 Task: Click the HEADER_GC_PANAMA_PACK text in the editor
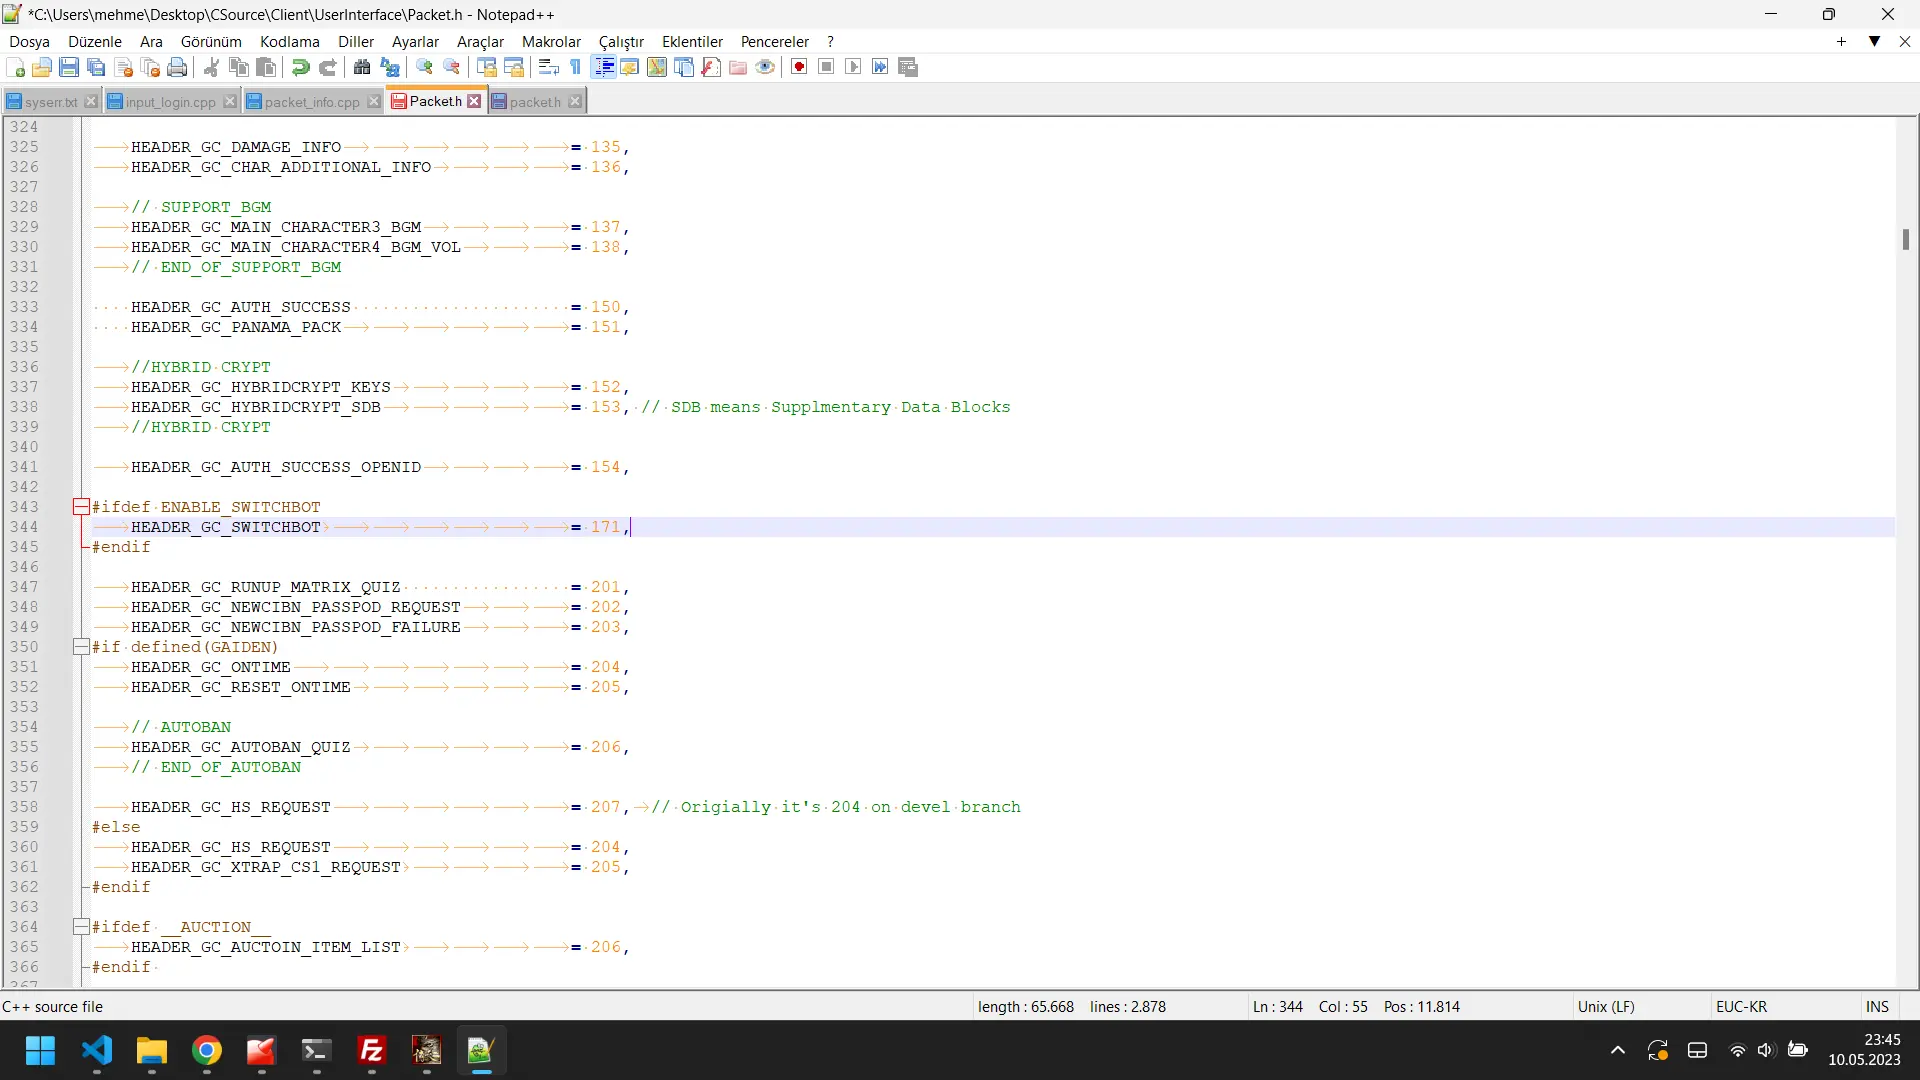(236, 327)
